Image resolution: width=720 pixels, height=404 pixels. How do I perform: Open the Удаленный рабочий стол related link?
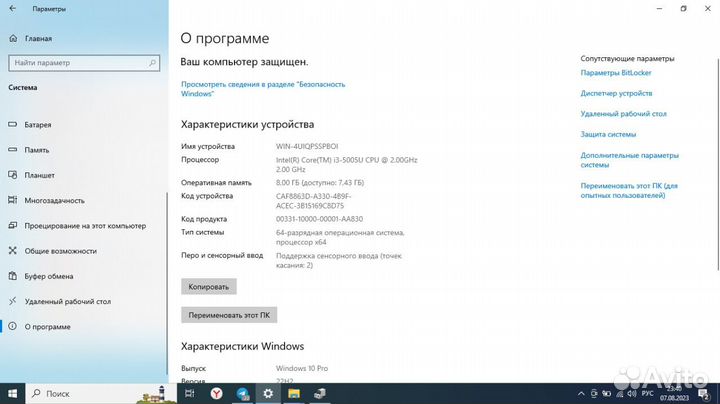click(x=623, y=114)
